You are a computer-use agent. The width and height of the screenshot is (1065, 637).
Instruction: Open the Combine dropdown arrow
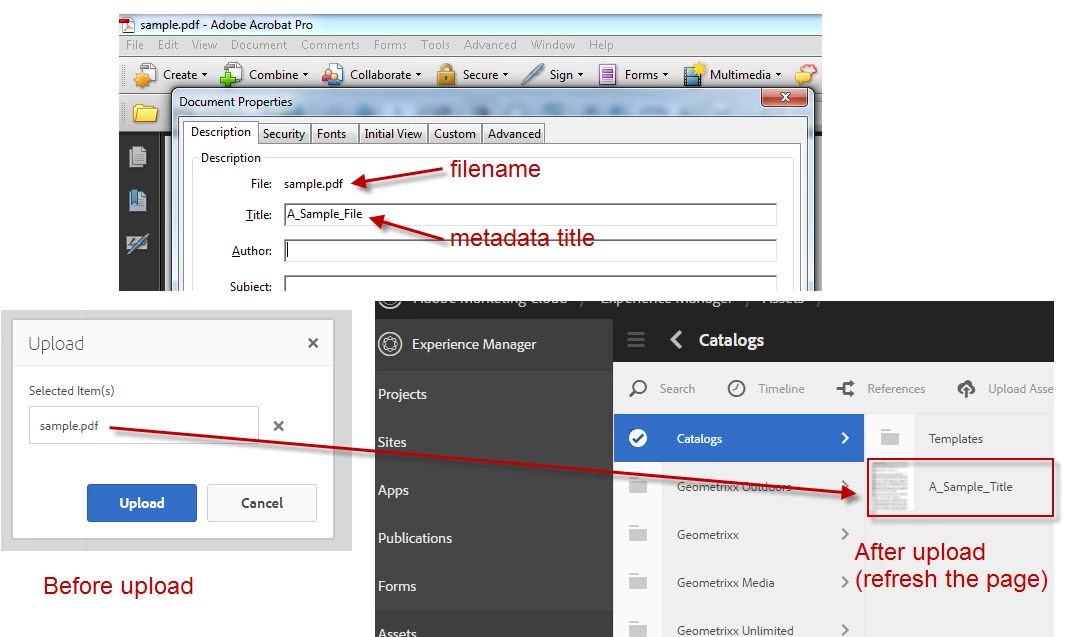click(x=306, y=75)
